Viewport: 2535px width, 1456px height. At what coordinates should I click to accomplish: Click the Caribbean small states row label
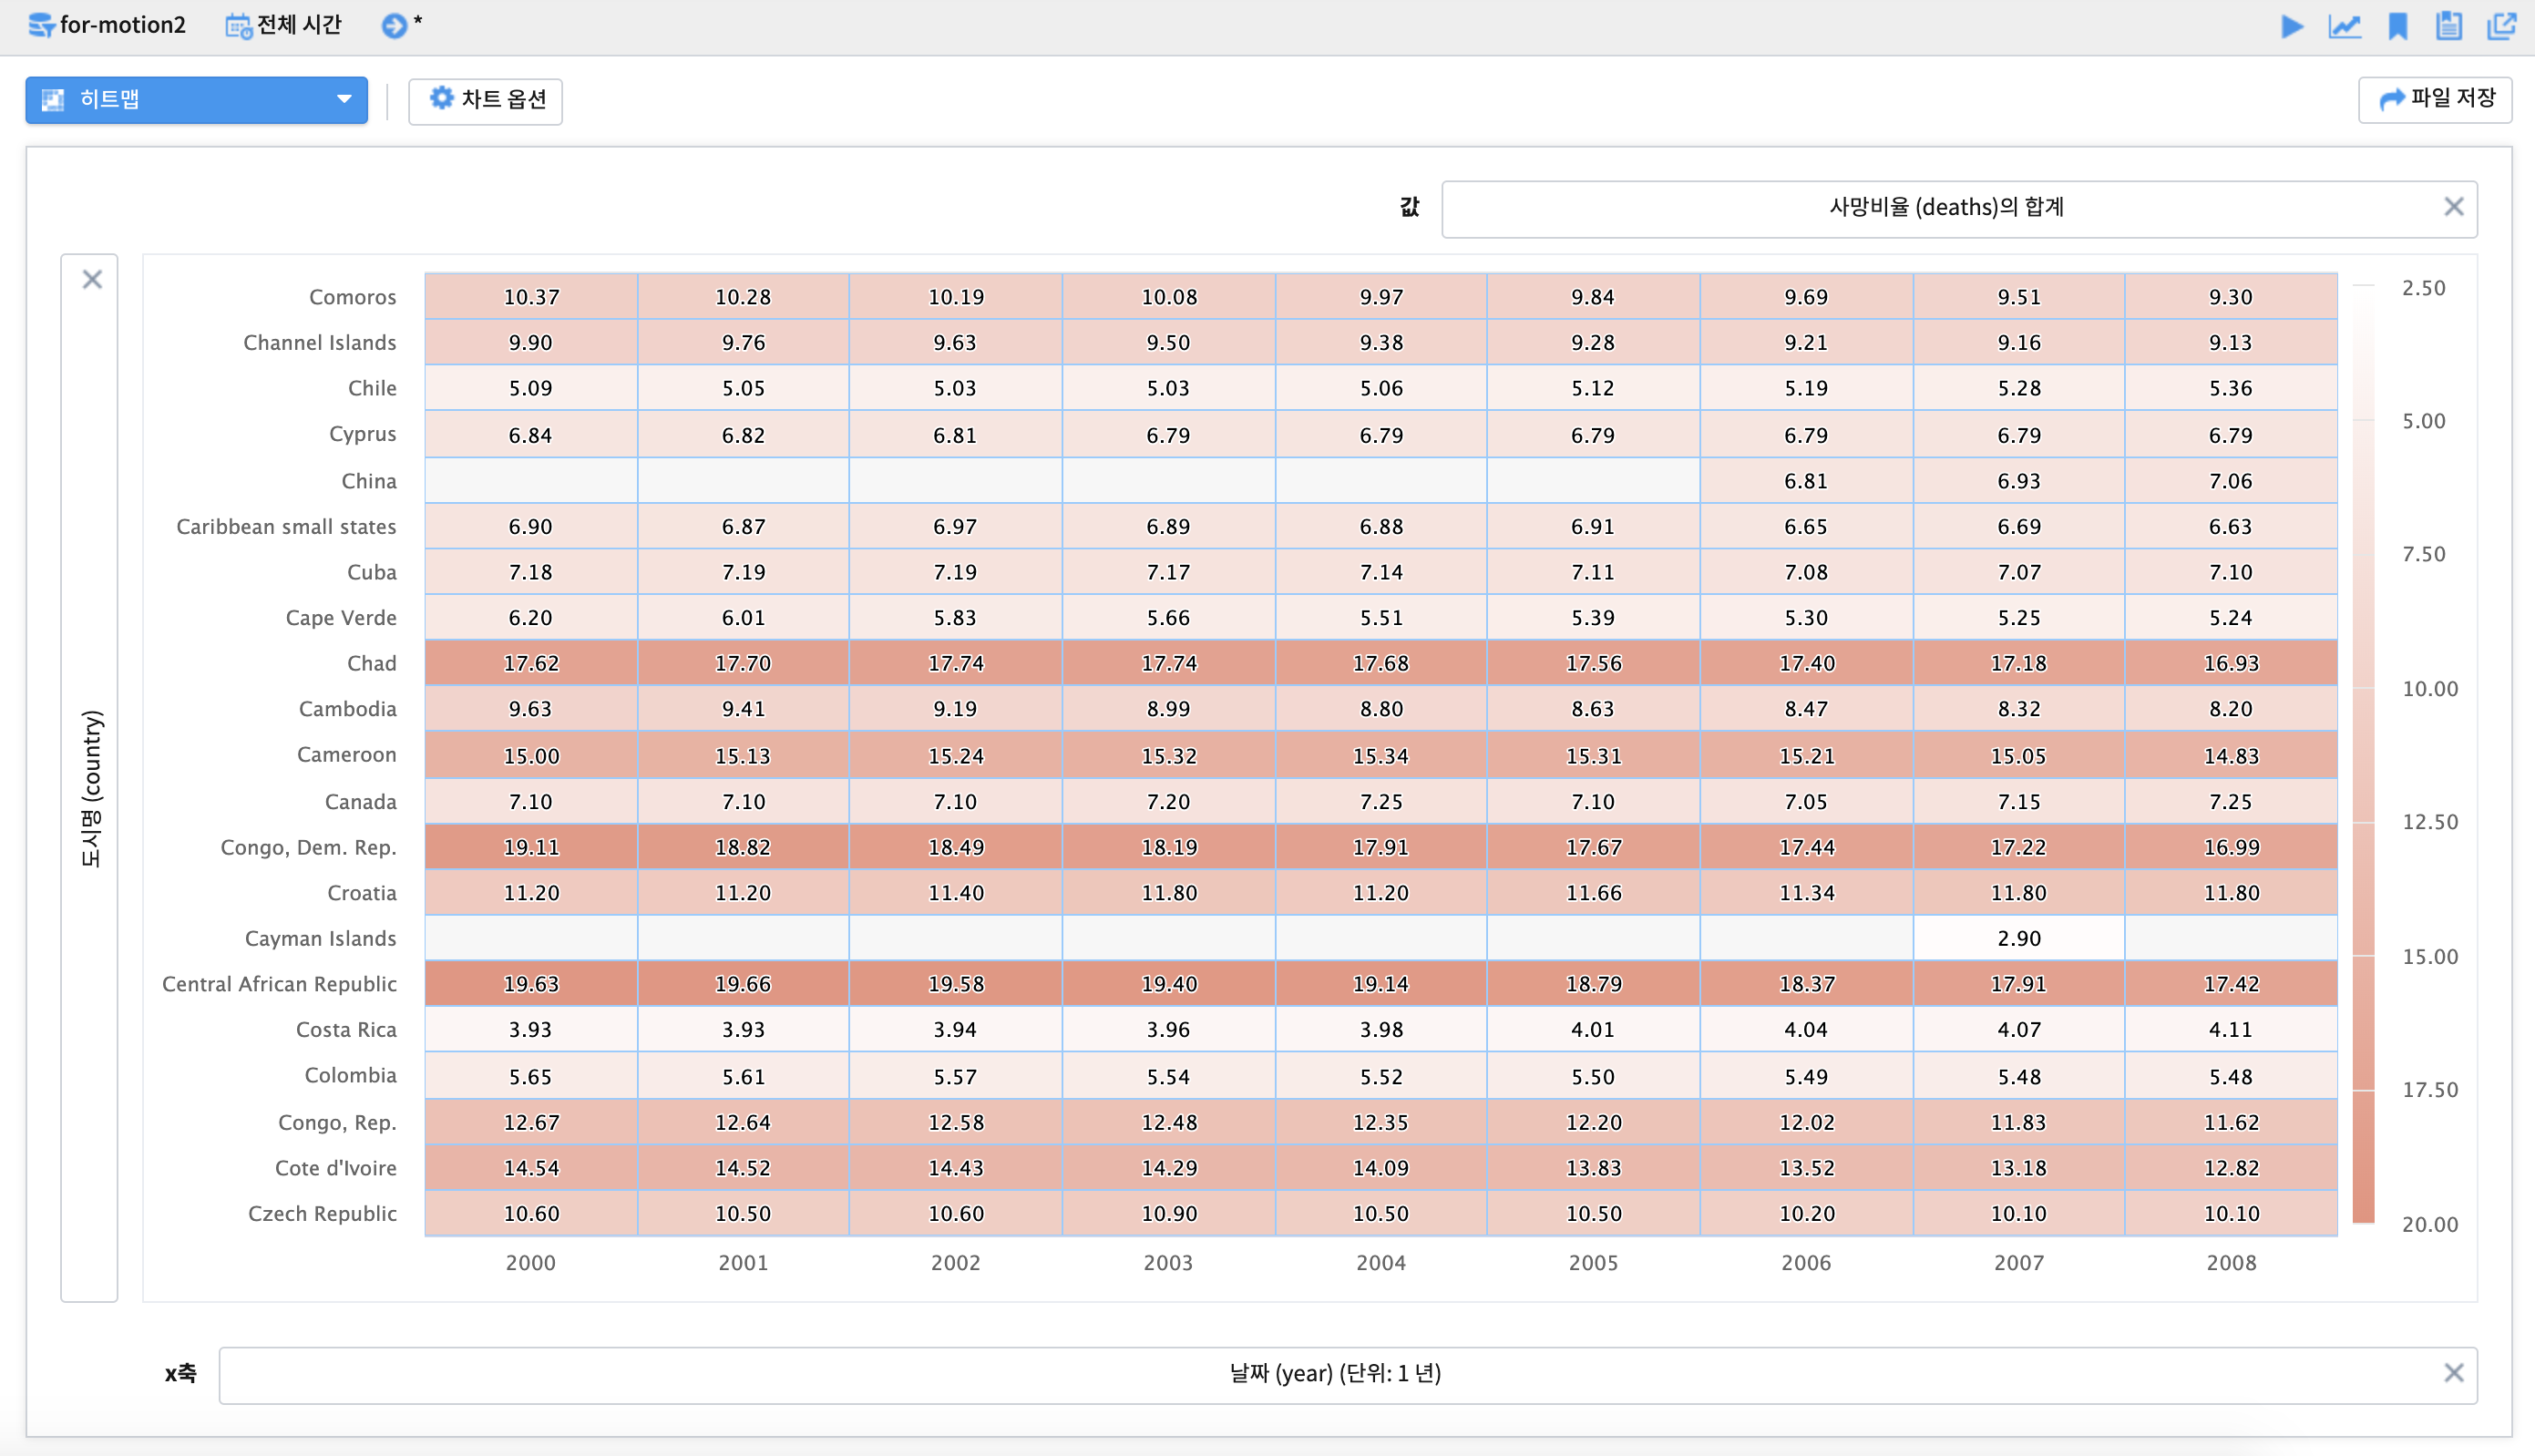286,527
